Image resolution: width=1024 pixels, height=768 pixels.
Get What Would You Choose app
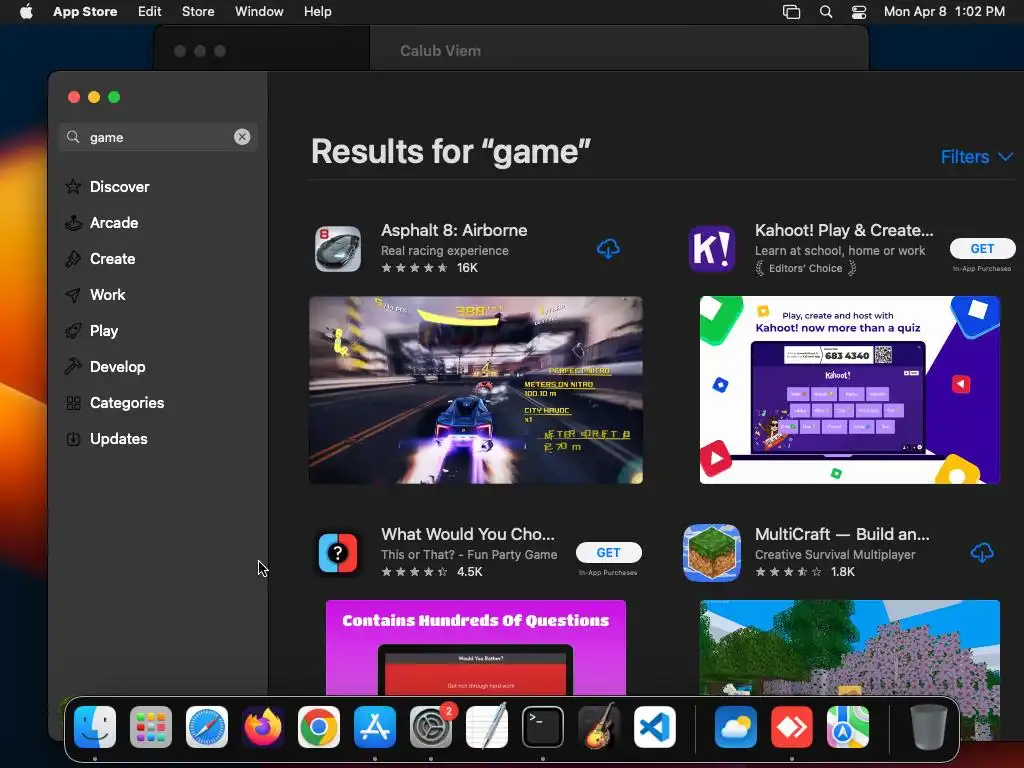pyautogui.click(x=608, y=552)
